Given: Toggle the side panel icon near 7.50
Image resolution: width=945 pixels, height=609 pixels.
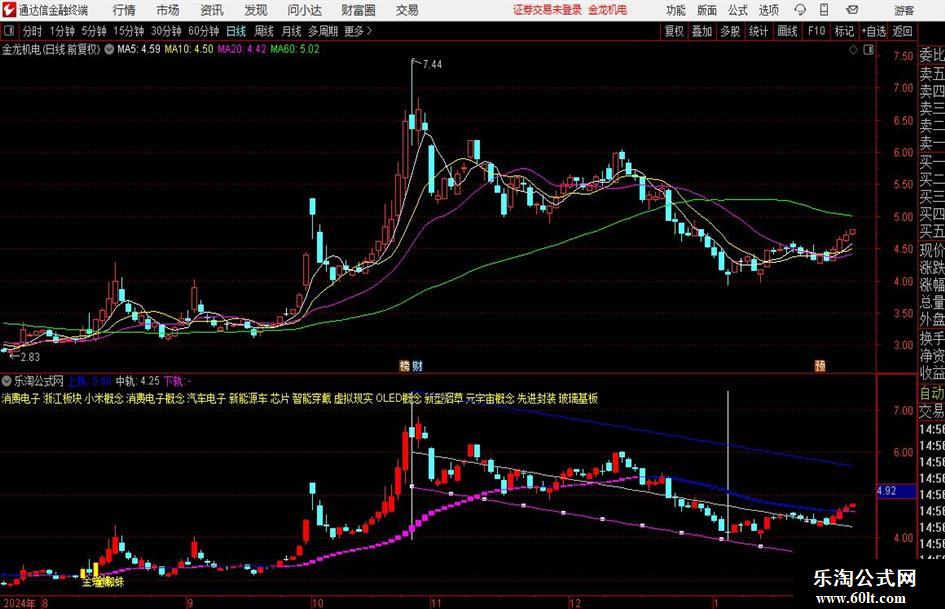Looking at the screenshot, I should pyautogui.click(x=868, y=50).
